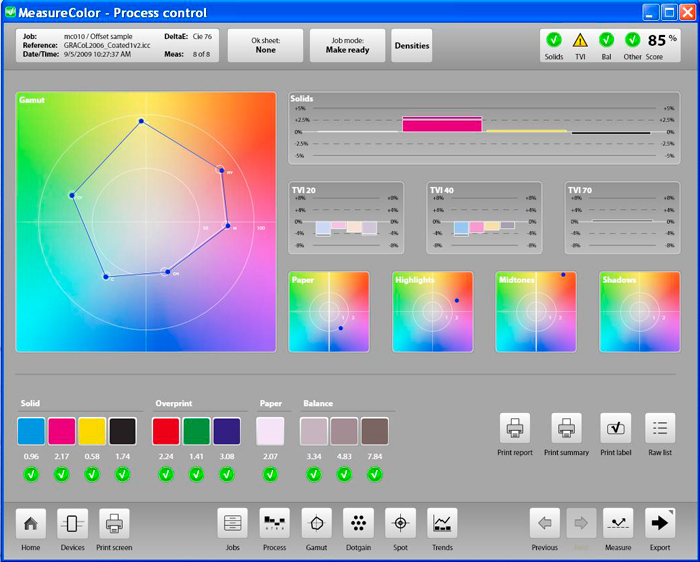This screenshot has height=562, width=700.
Task: Start a new Measure reading
Action: [x=618, y=524]
